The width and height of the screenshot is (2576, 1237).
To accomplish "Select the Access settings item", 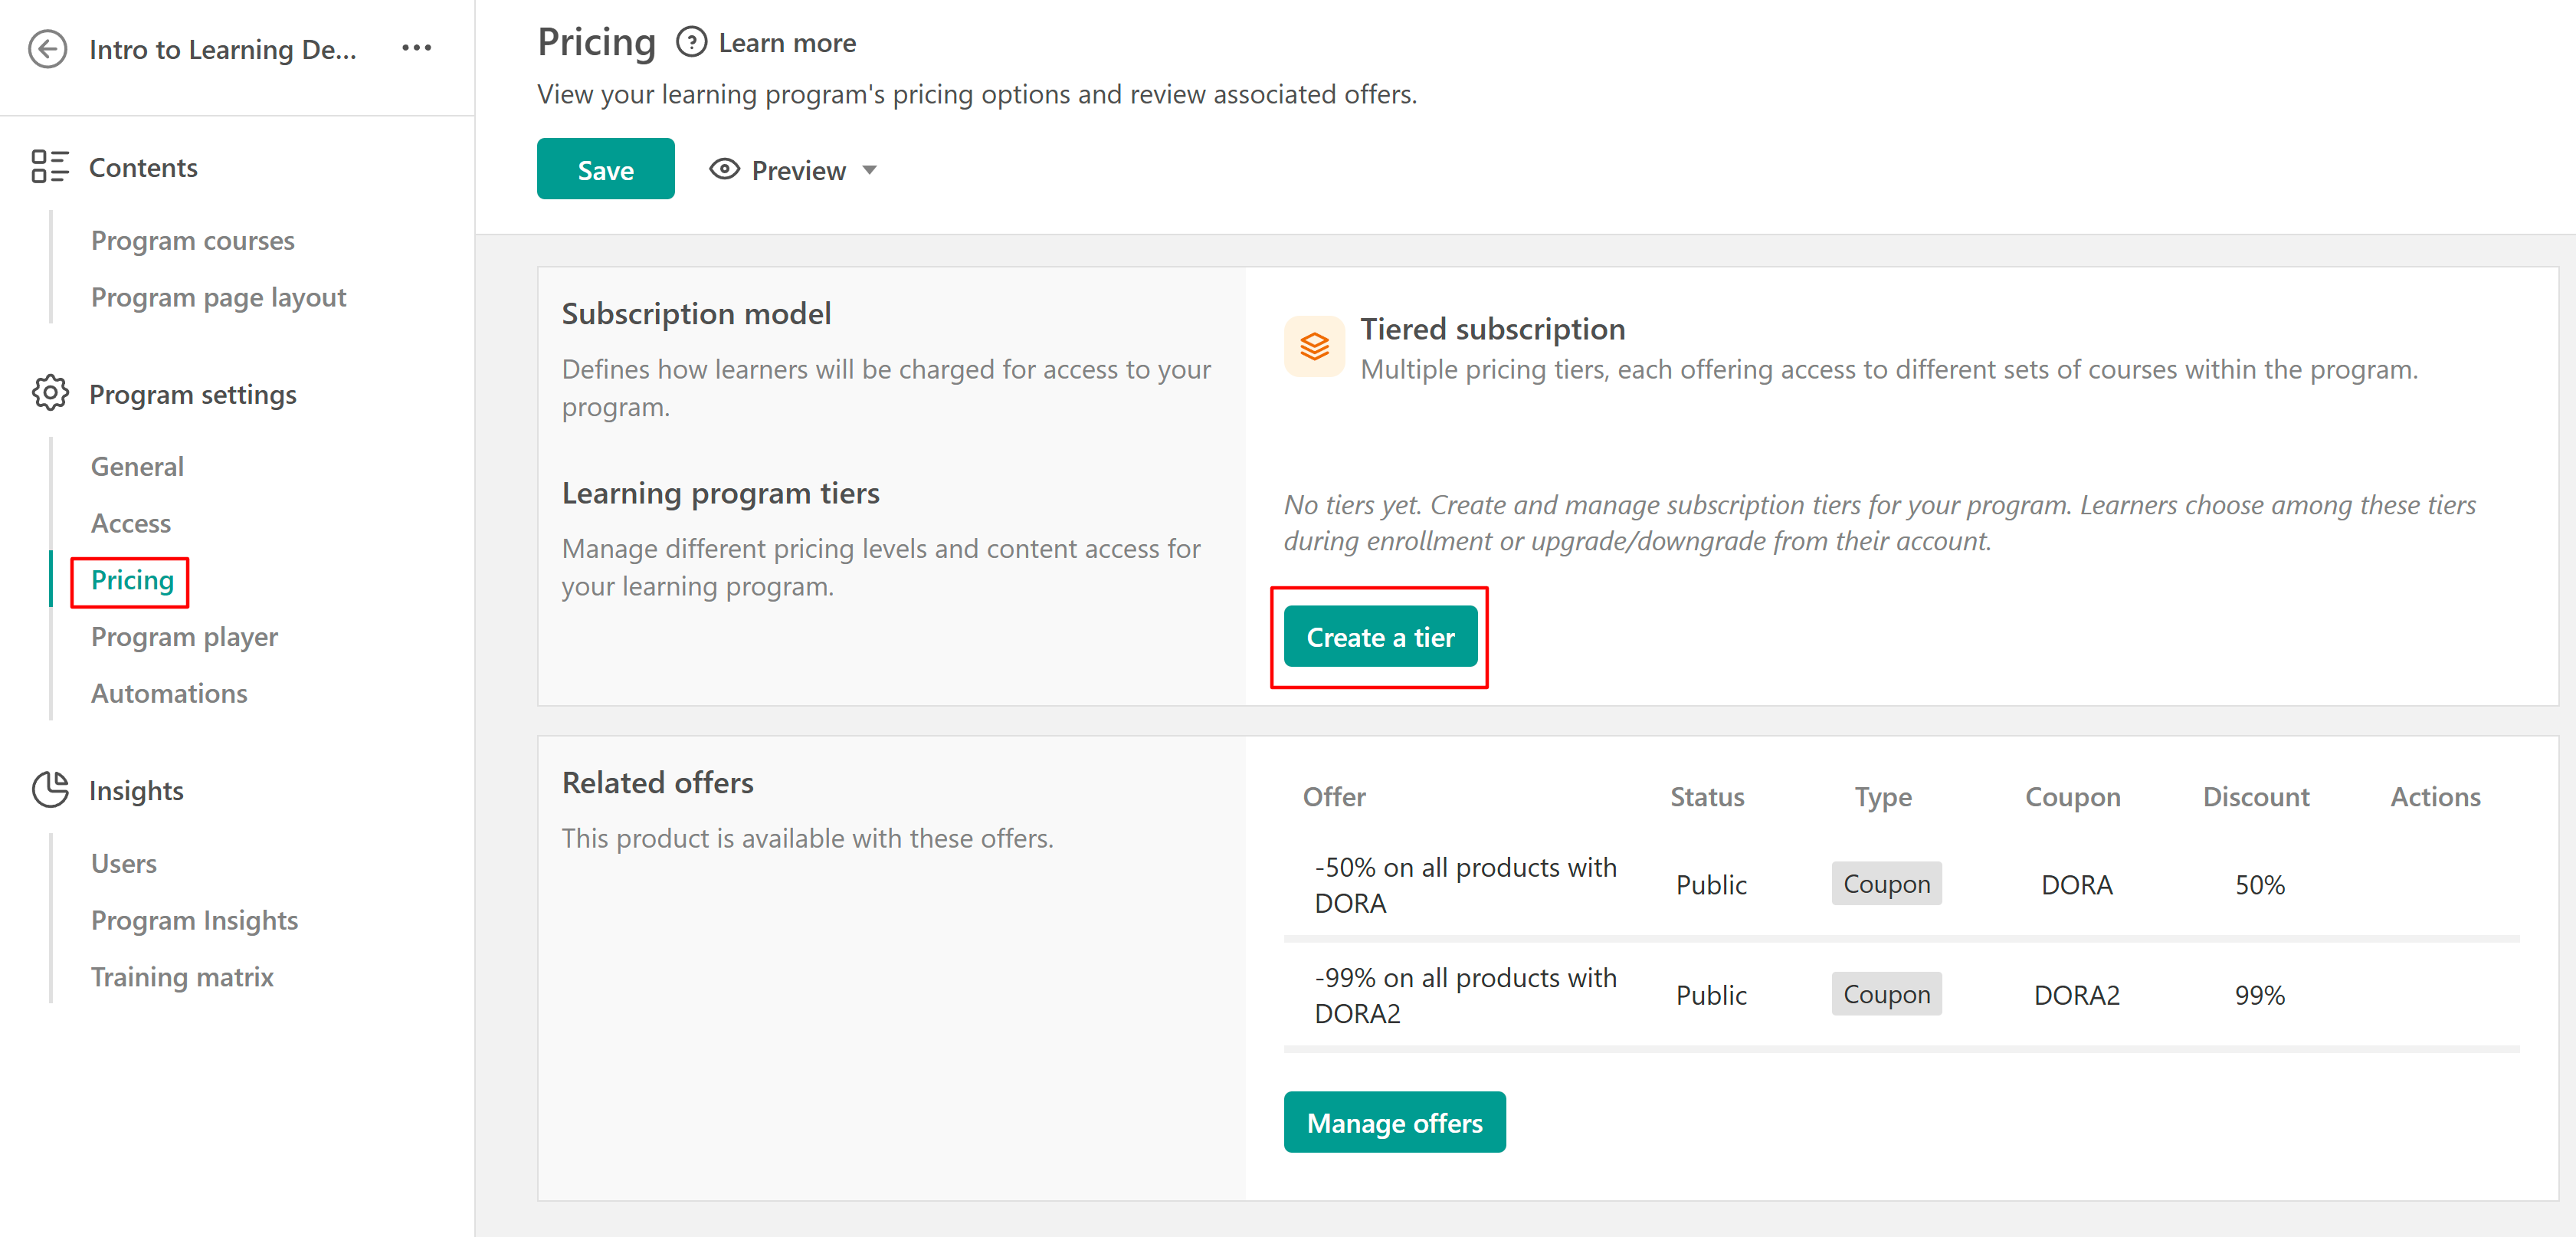I will [130, 523].
